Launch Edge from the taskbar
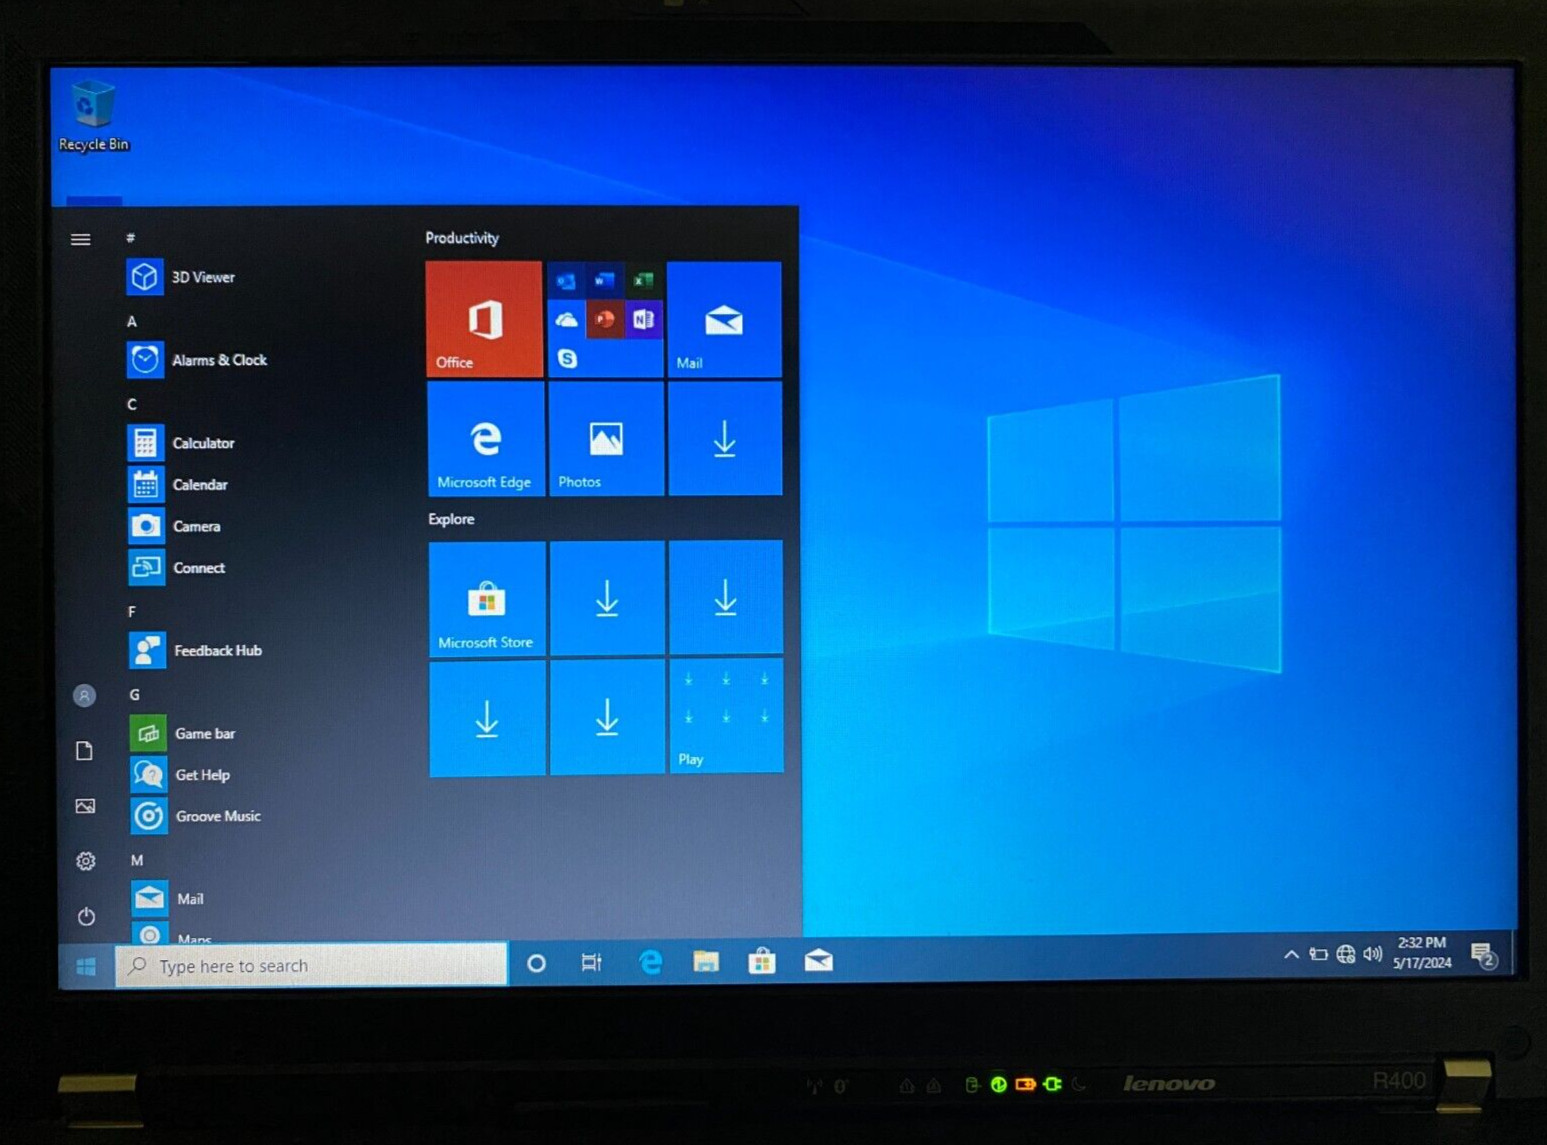 650,962
